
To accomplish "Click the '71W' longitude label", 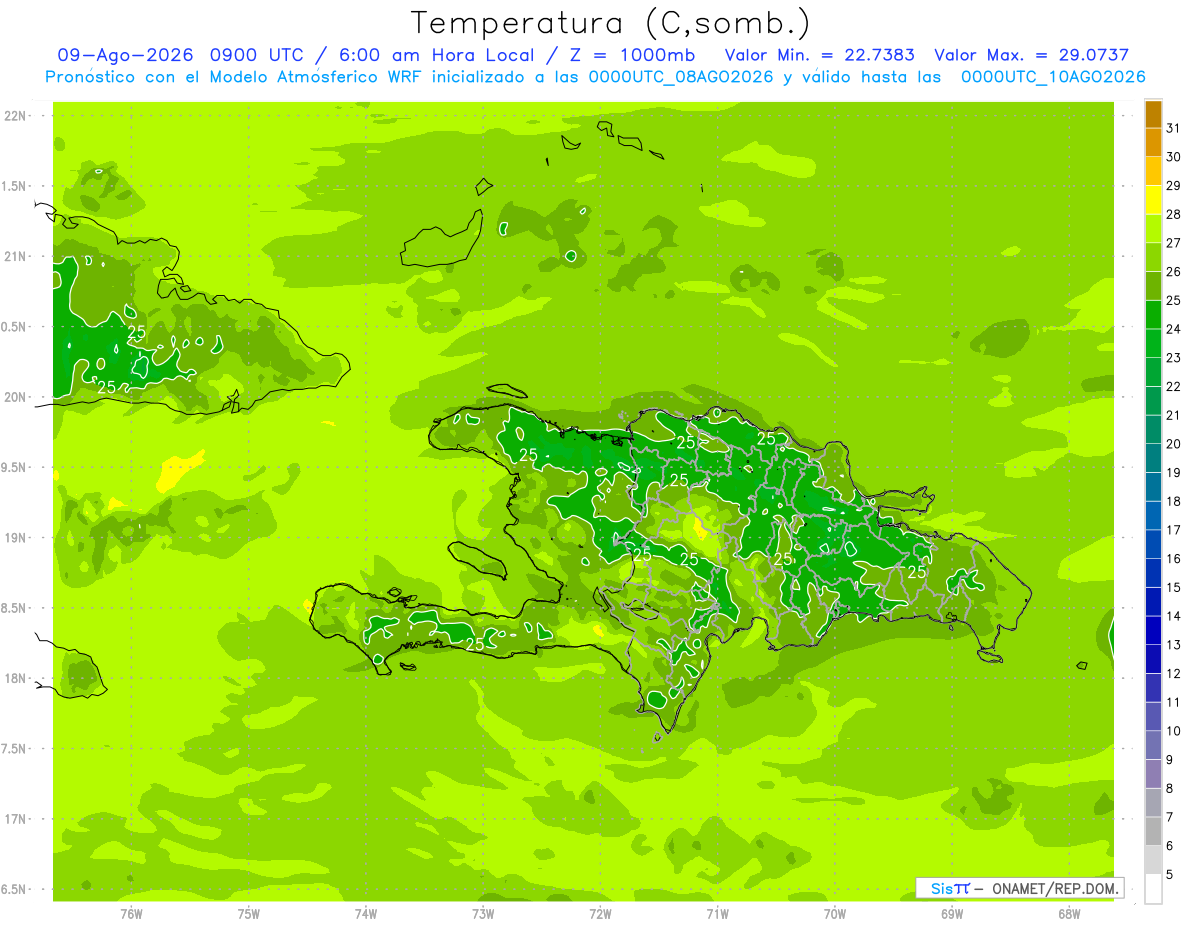I will tap(717, 913).
